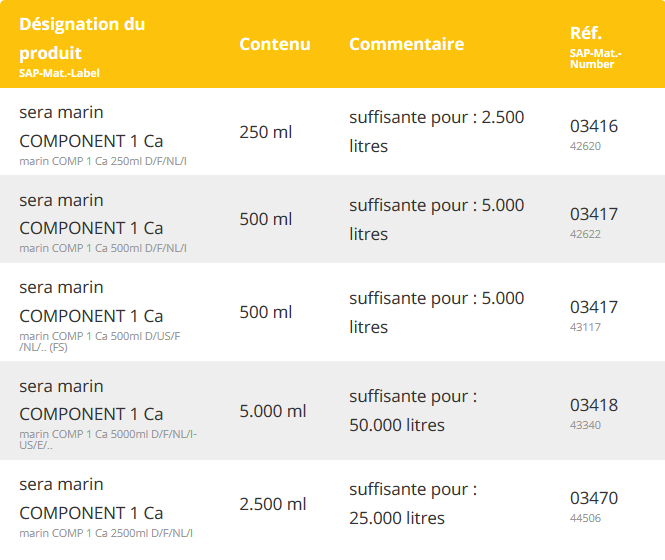Click SAP number 43117

tap(585, 327)
